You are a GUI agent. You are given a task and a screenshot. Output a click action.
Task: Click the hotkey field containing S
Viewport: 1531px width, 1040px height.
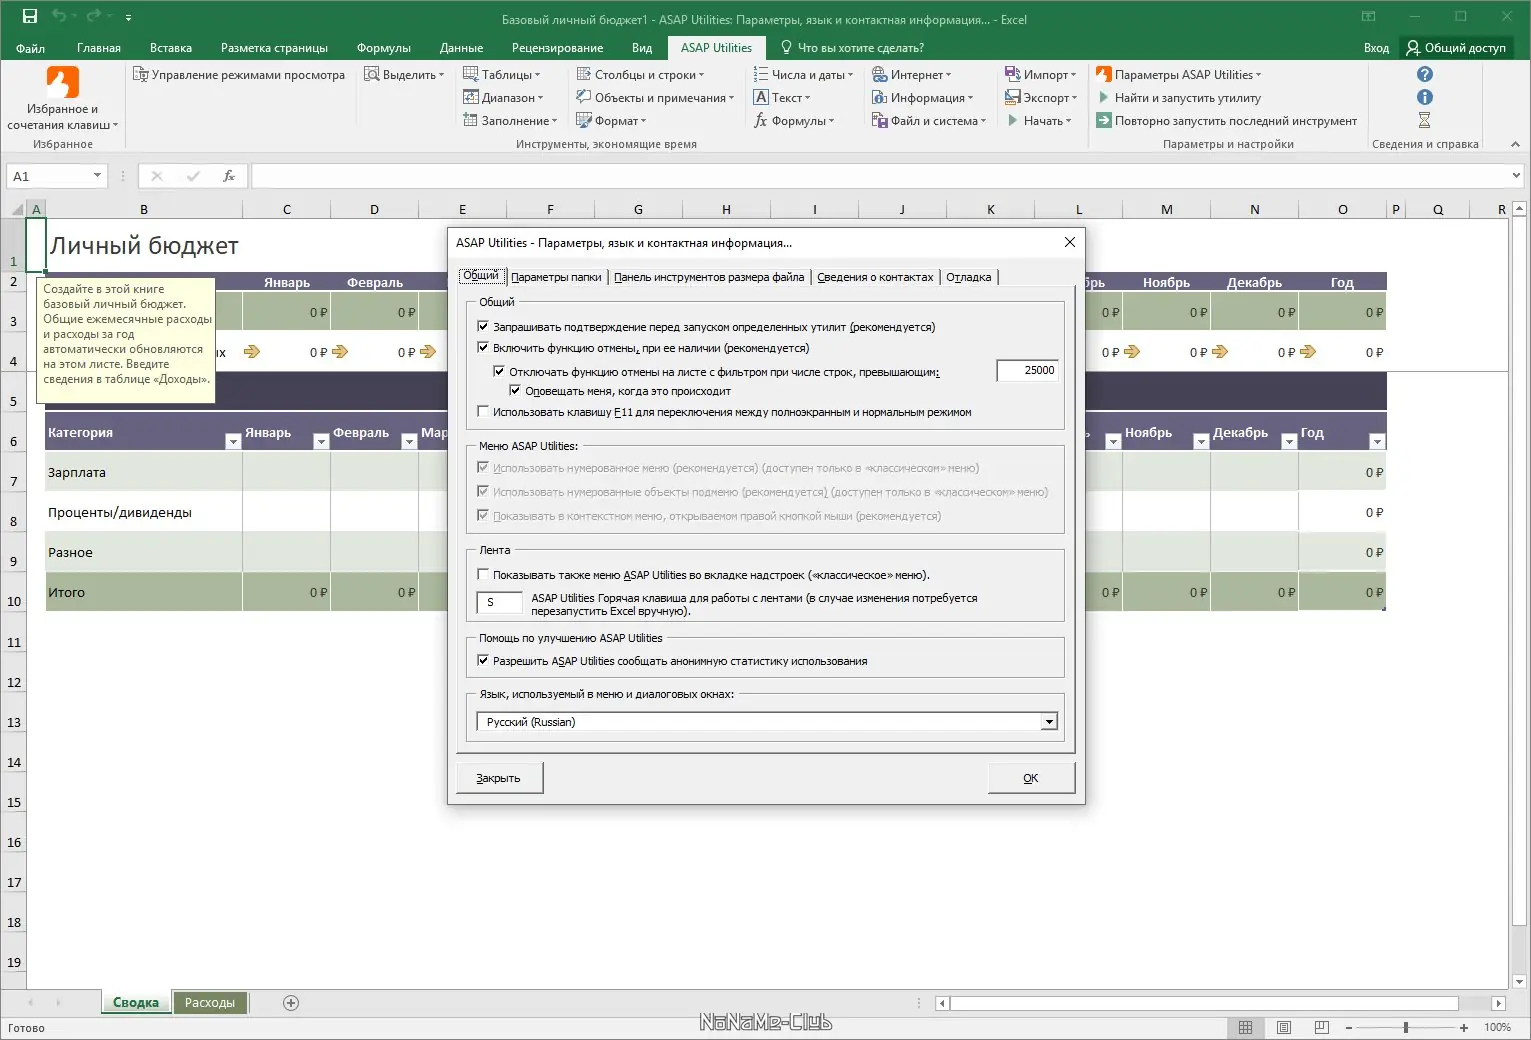click(499, 602)
